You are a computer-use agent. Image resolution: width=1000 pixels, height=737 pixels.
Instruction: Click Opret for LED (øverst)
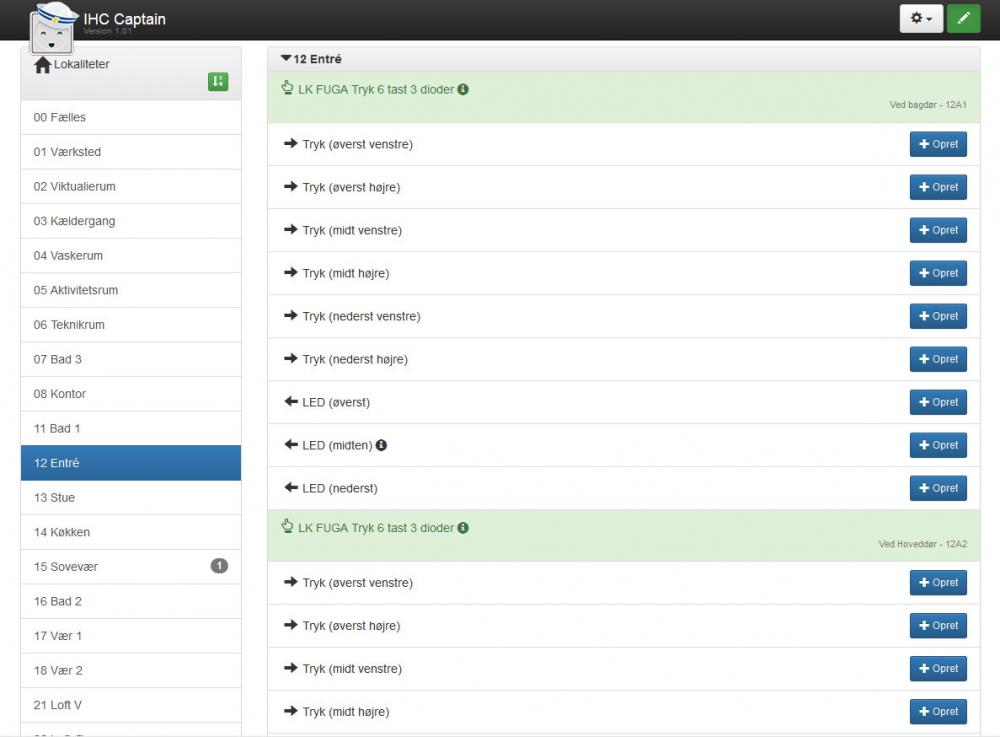(937, 402)
